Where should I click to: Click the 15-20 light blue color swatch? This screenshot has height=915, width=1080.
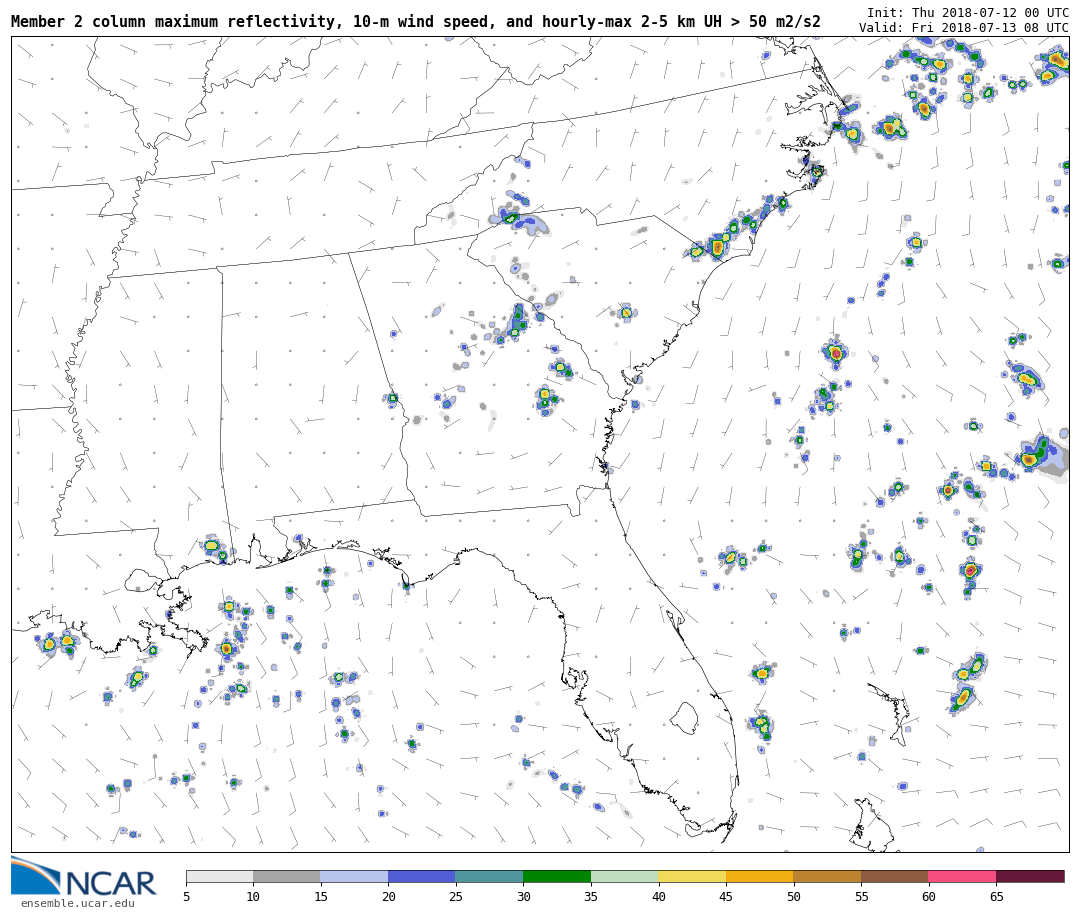tap(355, 876)
